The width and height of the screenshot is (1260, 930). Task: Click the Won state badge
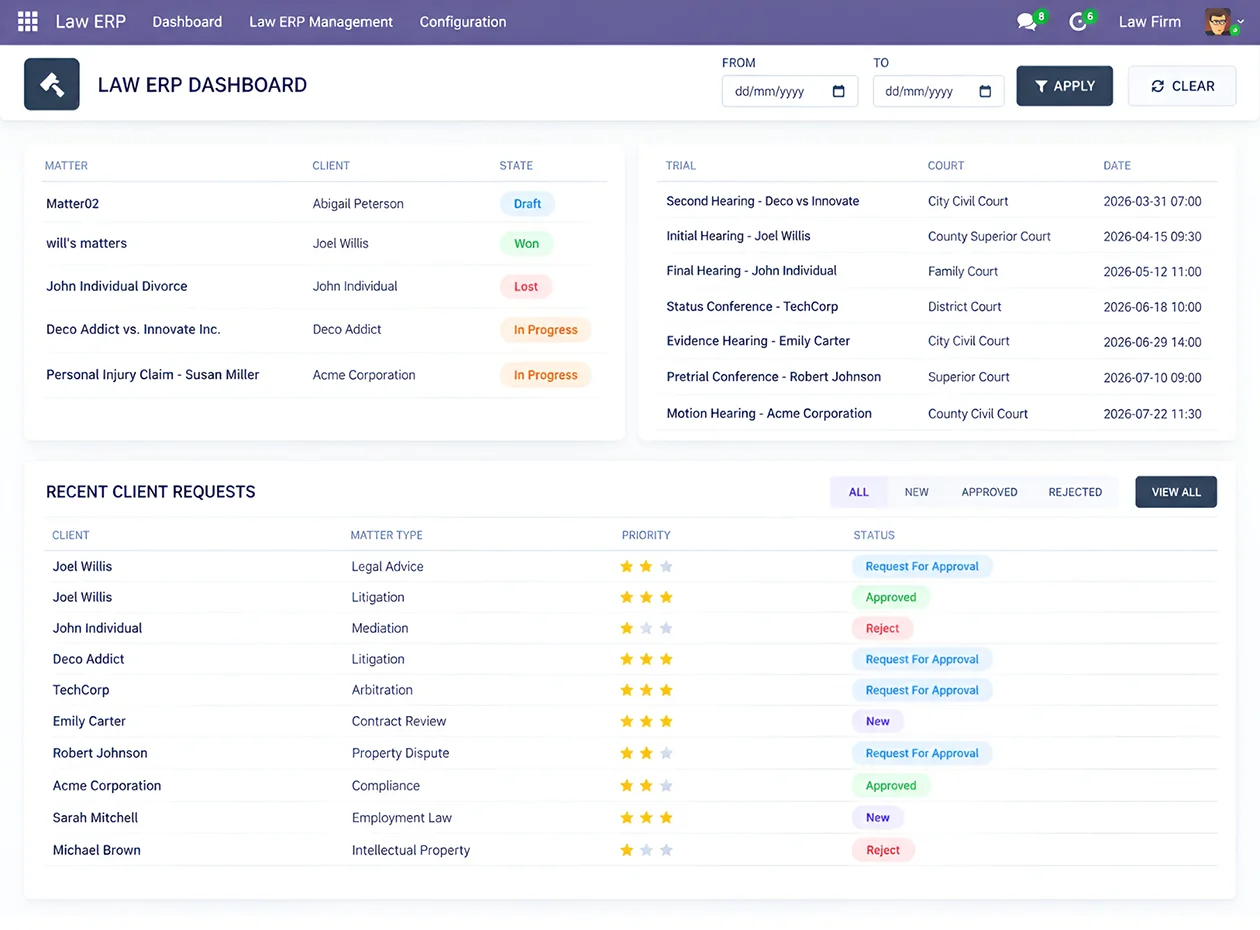[526, 244]
